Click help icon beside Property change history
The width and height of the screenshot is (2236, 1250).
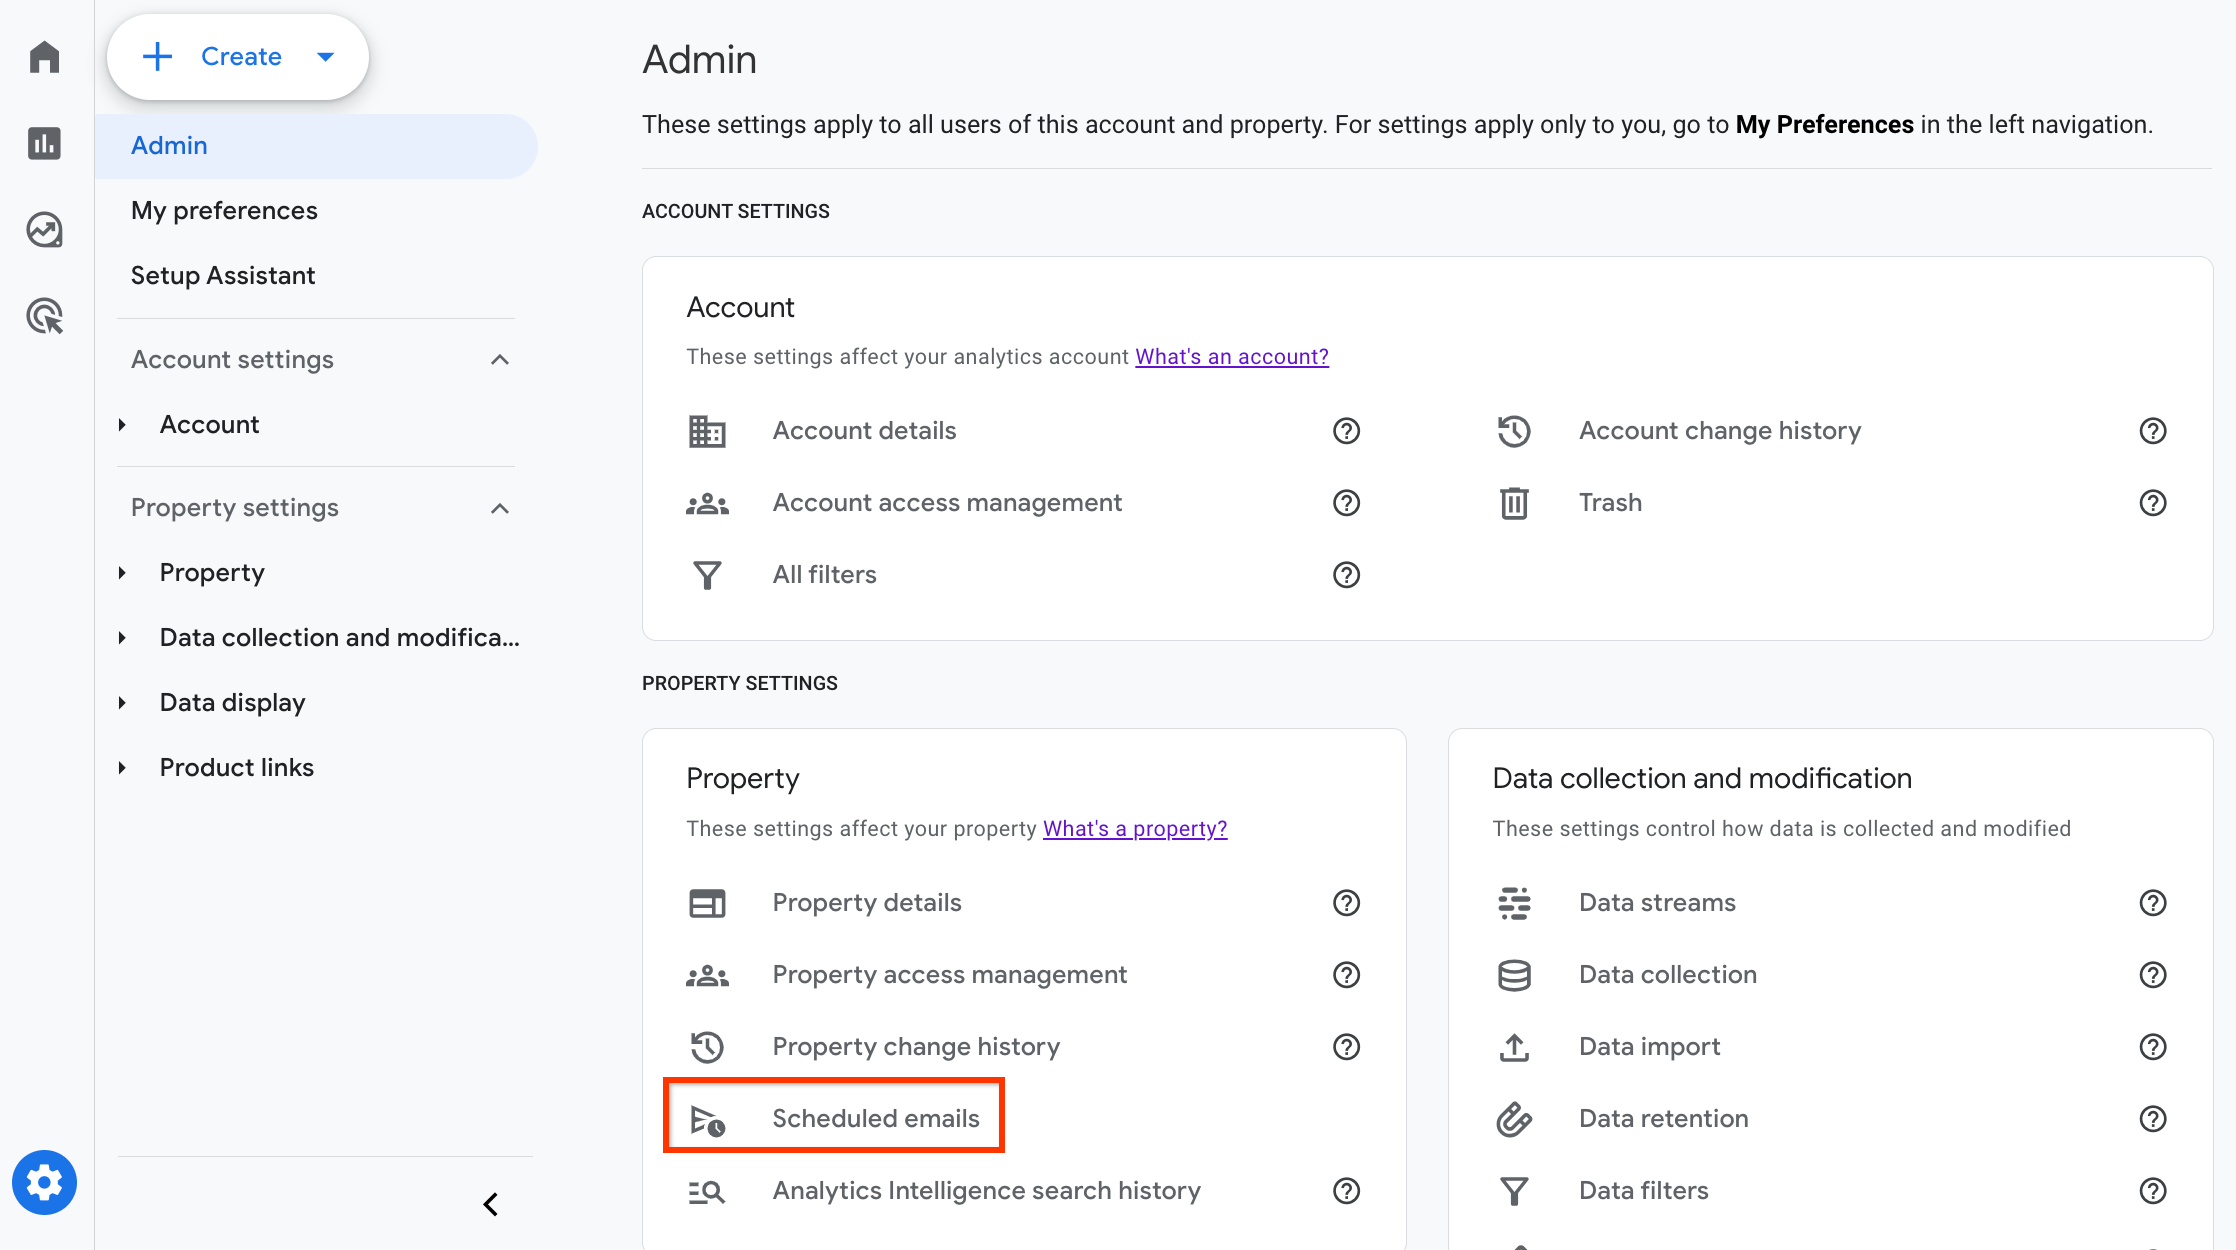(1346, 1047)
